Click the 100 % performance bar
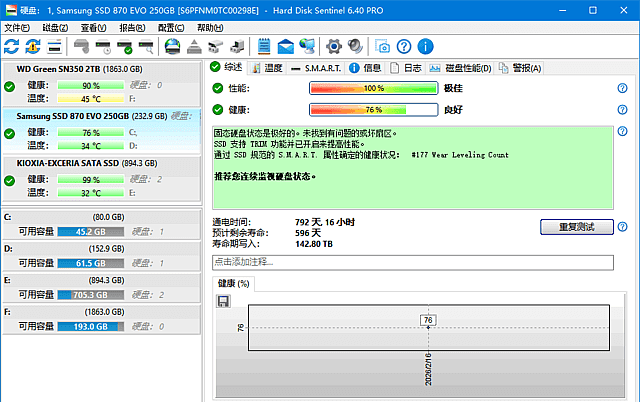The image size is (640, 402). coord(373,88)
